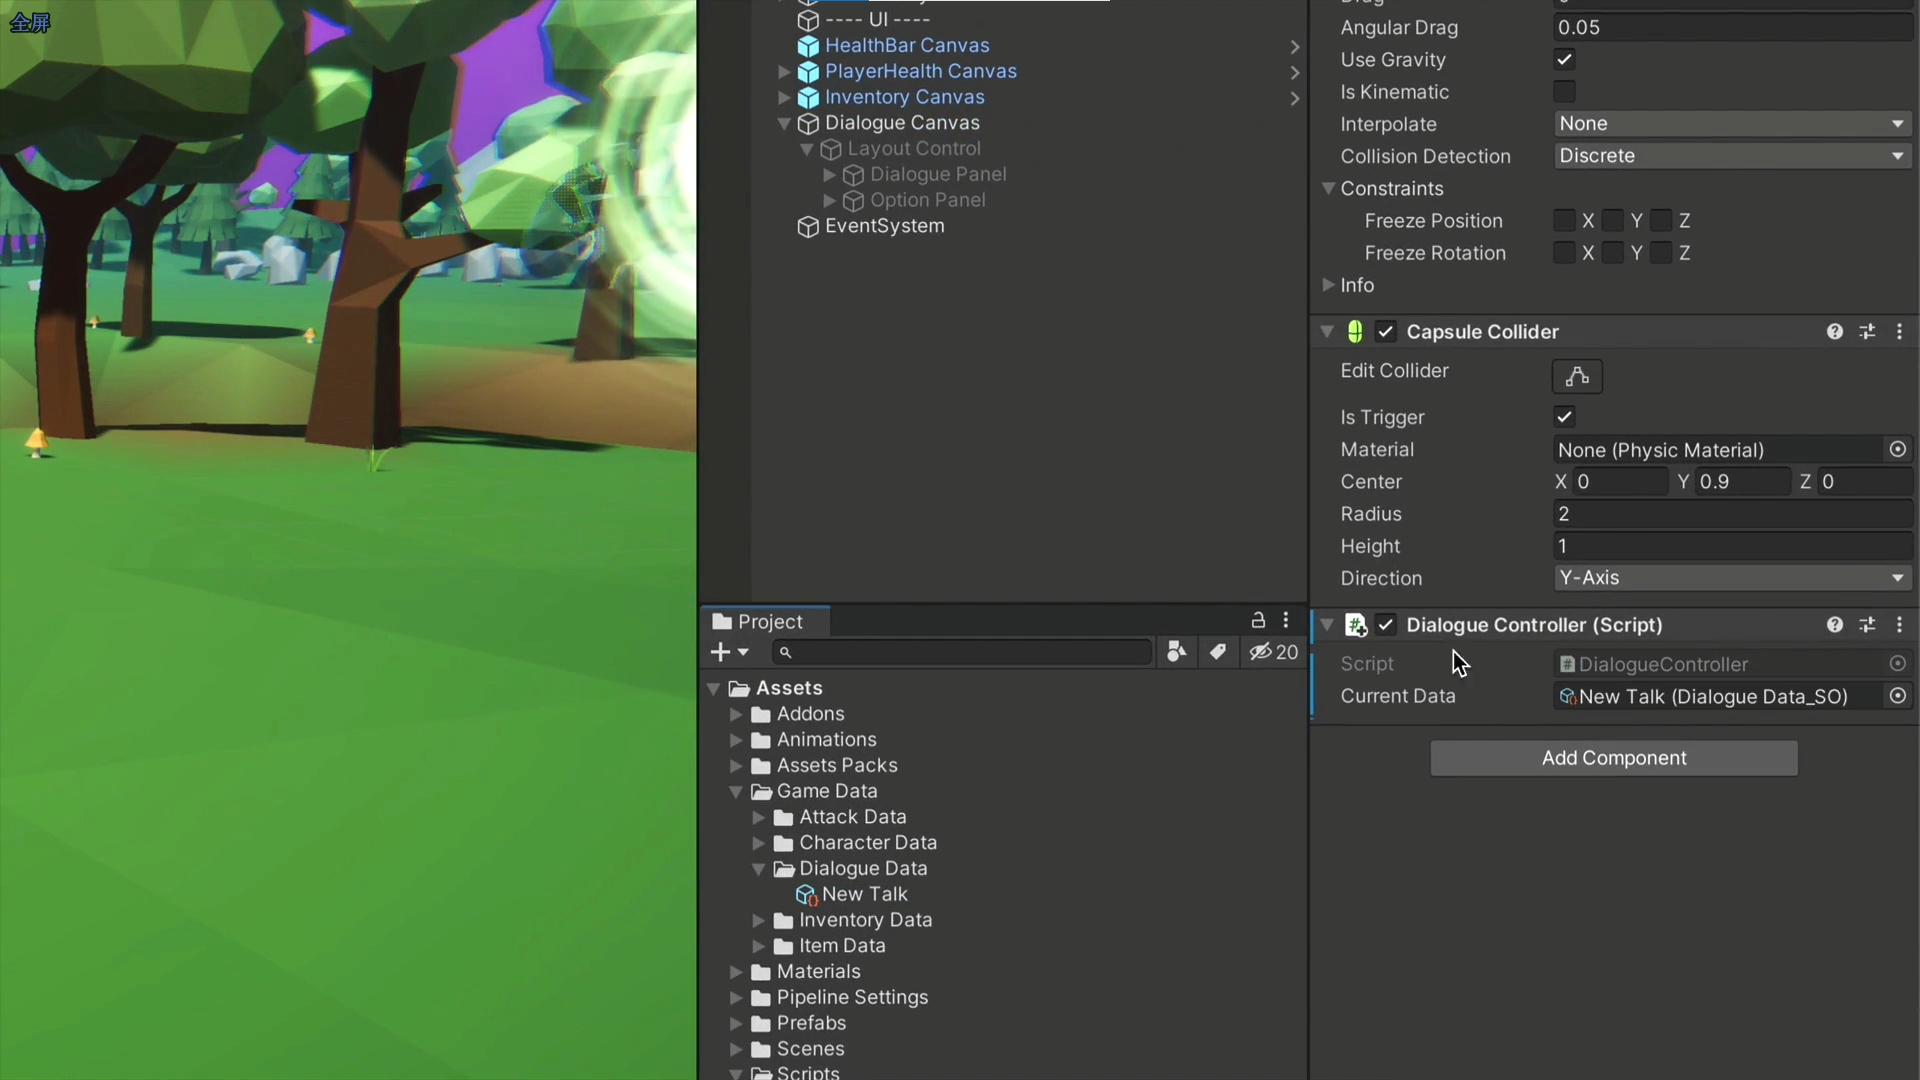The width and height of the screenshot is (1920, 1080).
Task: Expand the Info foldout
Action: click(1328, 285)
